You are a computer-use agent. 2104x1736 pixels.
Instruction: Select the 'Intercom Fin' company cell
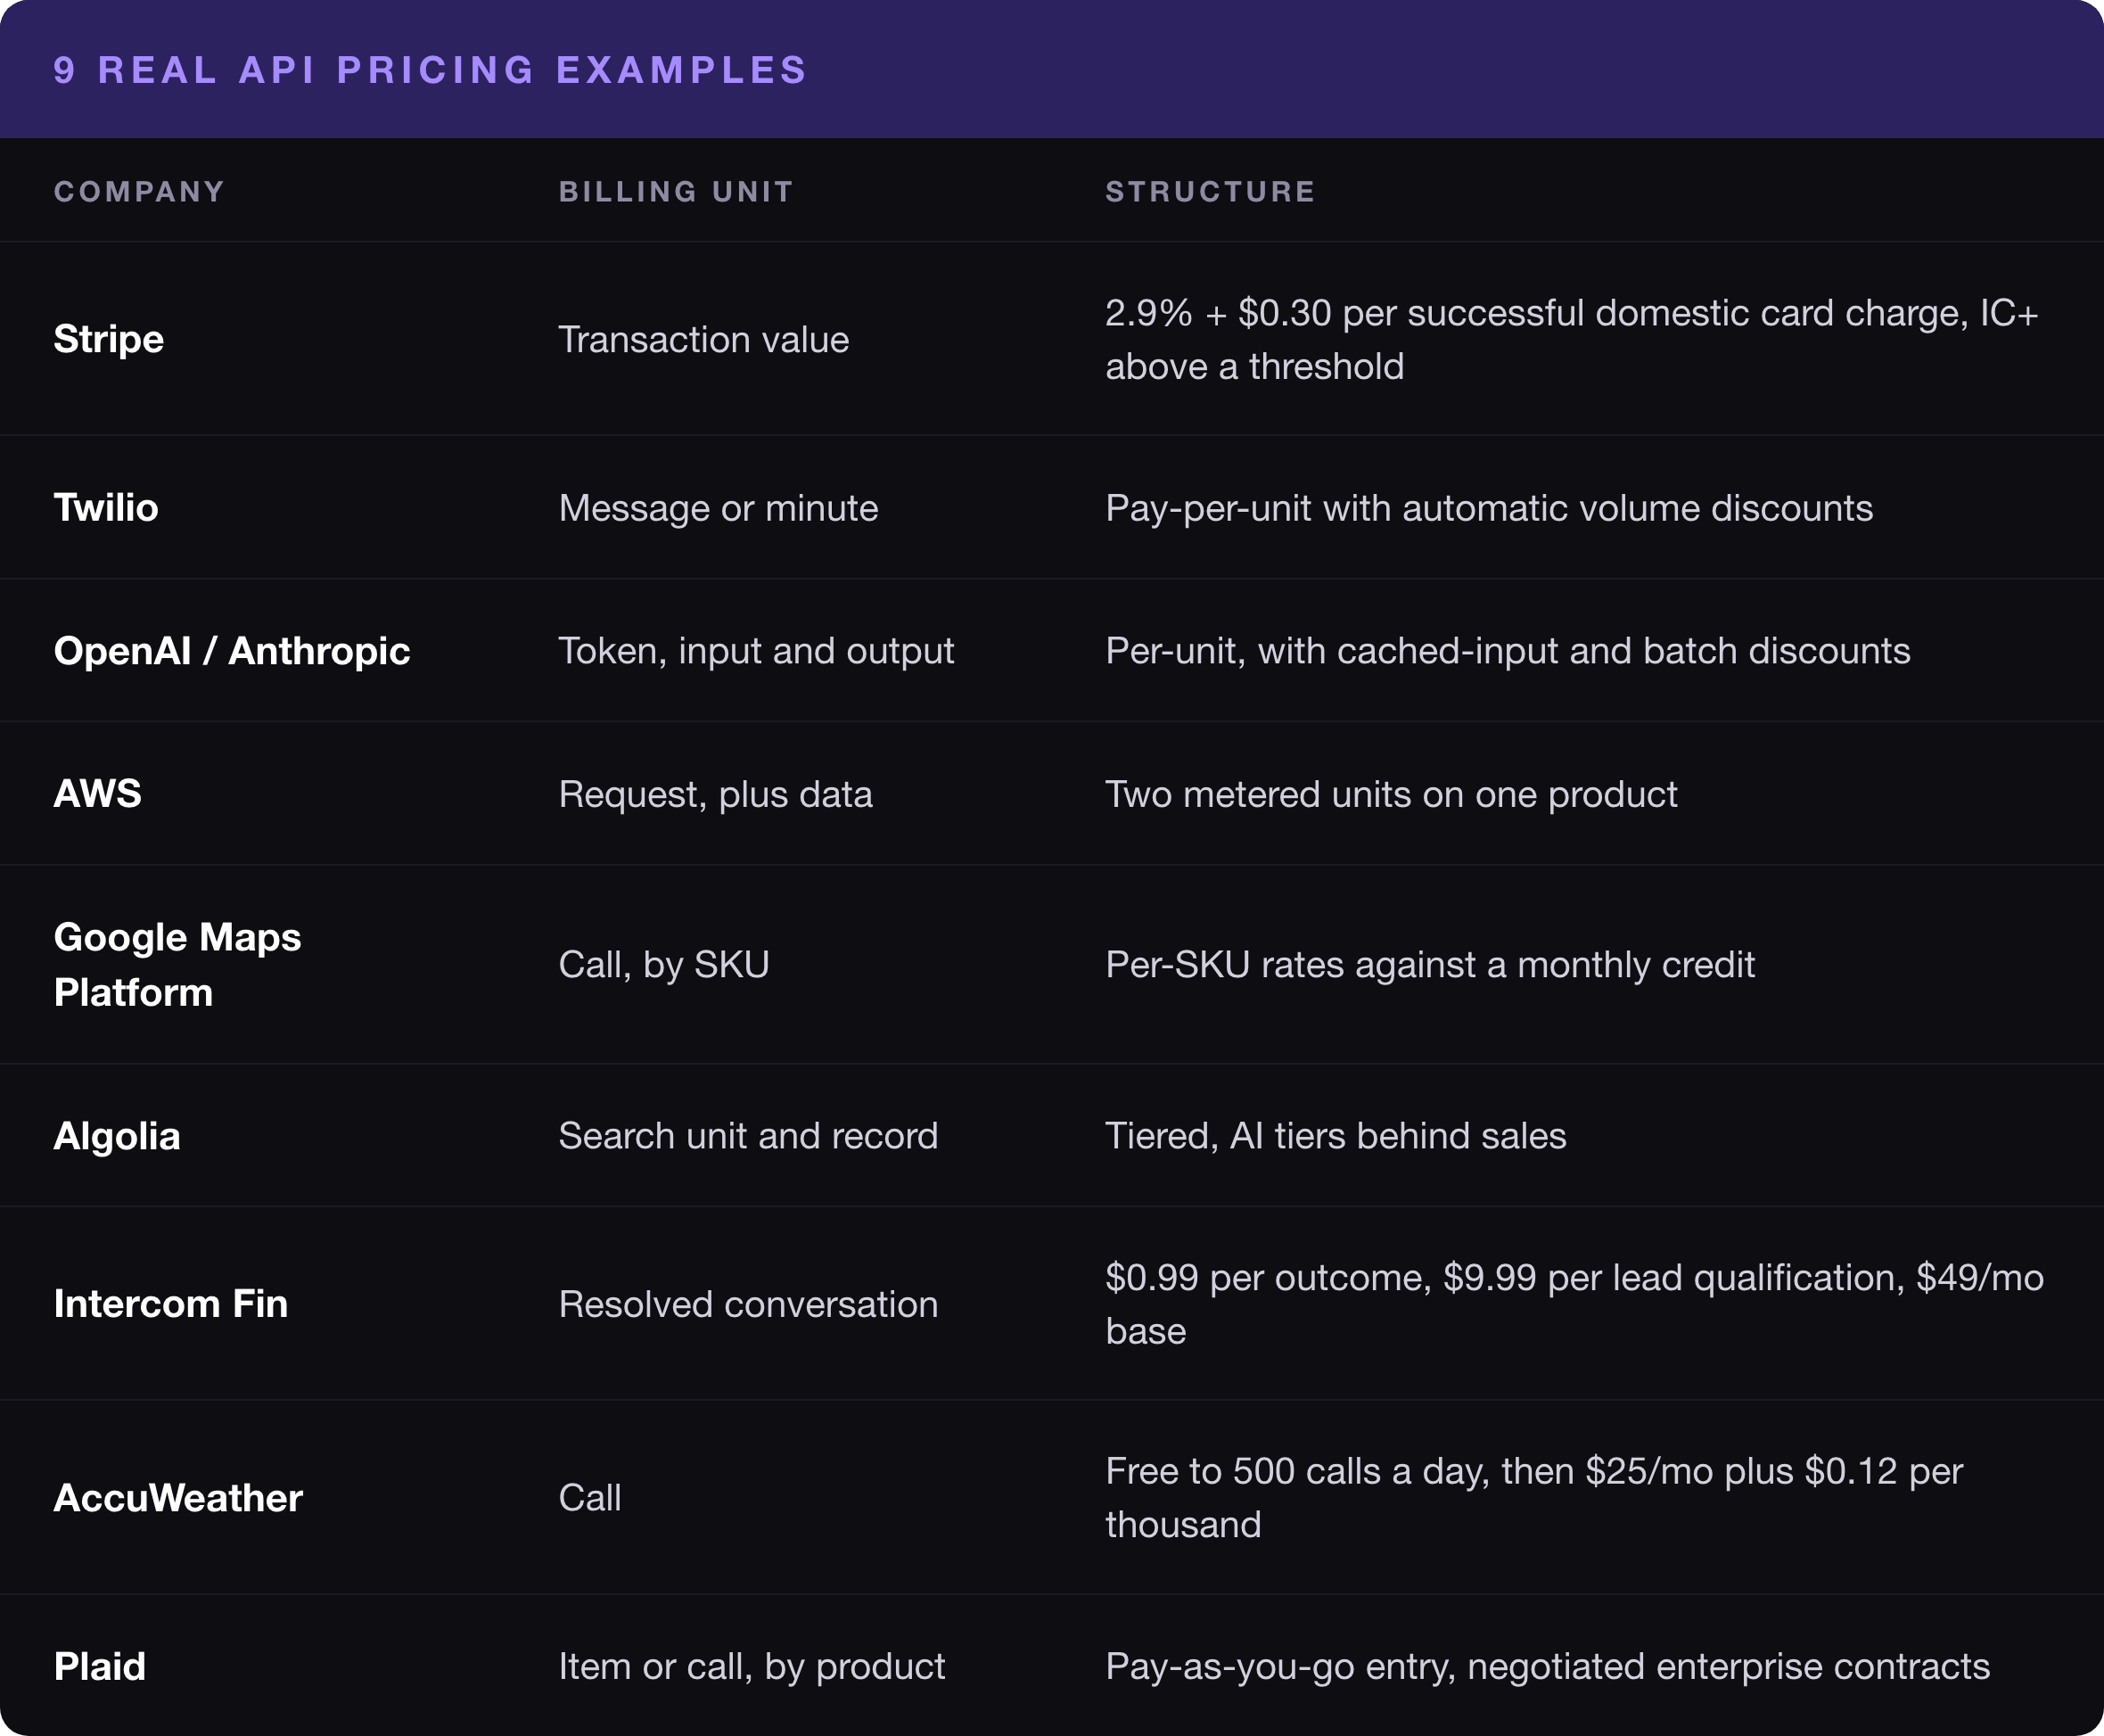[x=170, y=1303]
